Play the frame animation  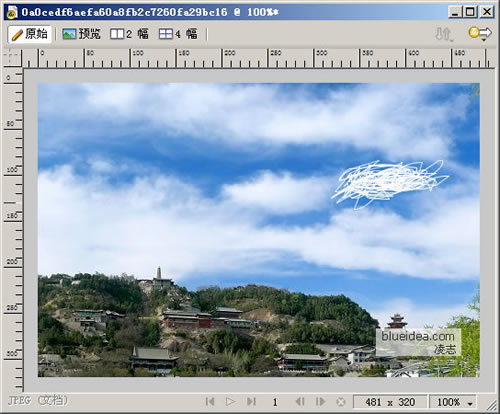(230, 402)
